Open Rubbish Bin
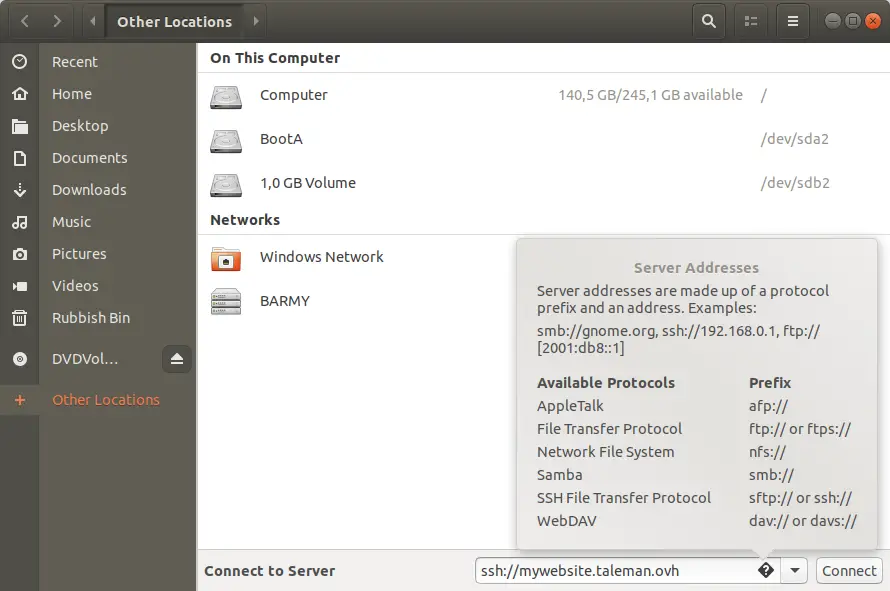 (x=91, y=318)
